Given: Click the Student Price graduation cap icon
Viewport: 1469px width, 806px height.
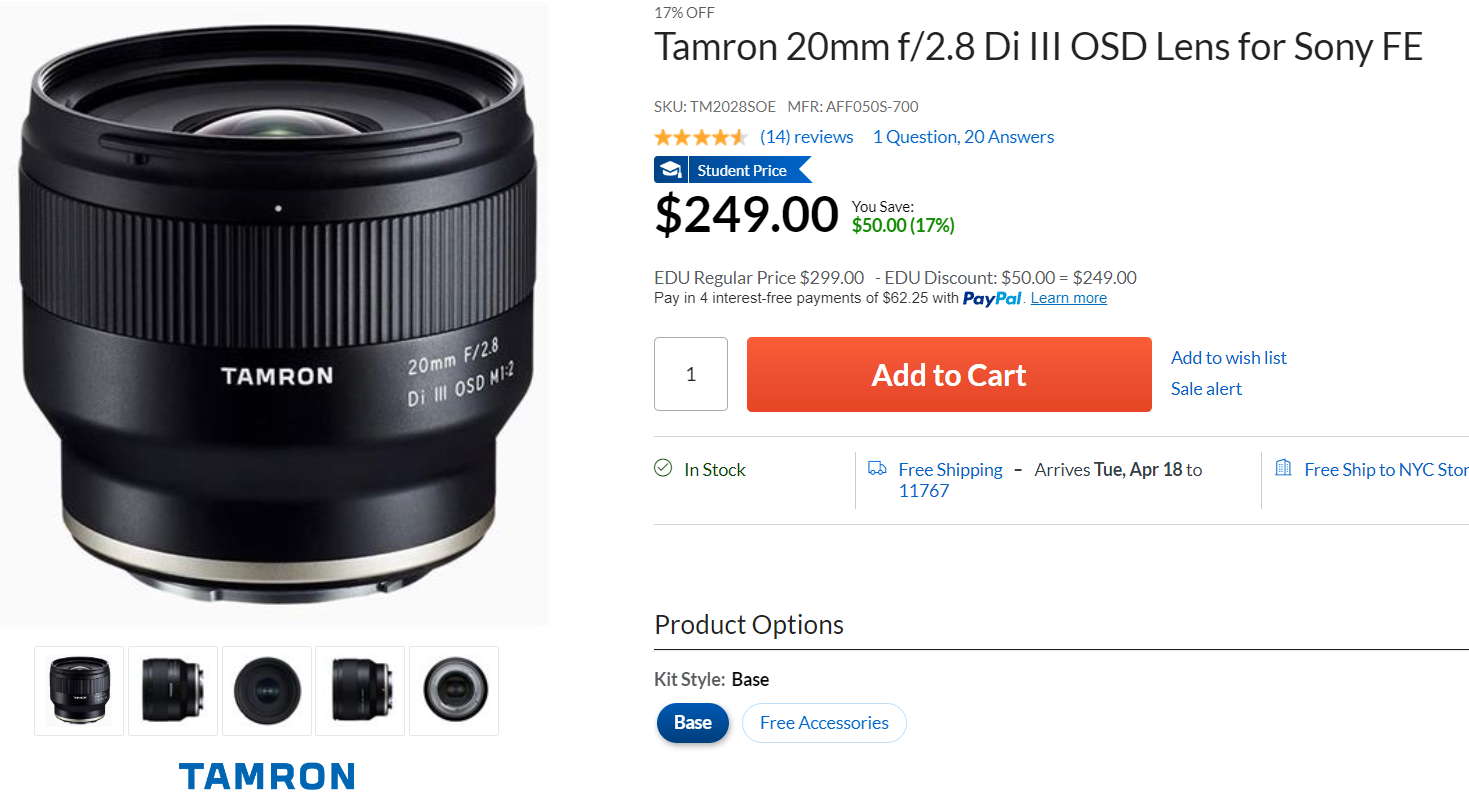Looking at the screenshot, I should click(670, 170).
